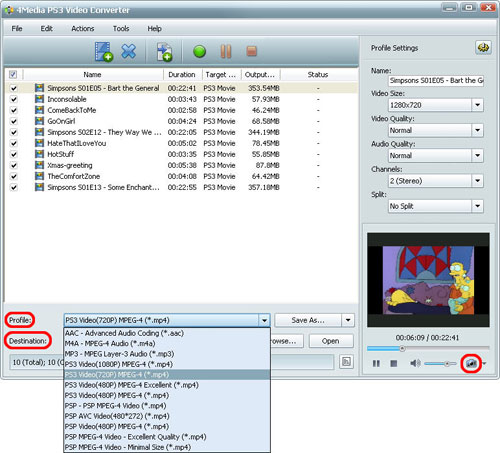Uncheck the HateThatILoveYou file checkbox
500x453 pixels.
13,143
